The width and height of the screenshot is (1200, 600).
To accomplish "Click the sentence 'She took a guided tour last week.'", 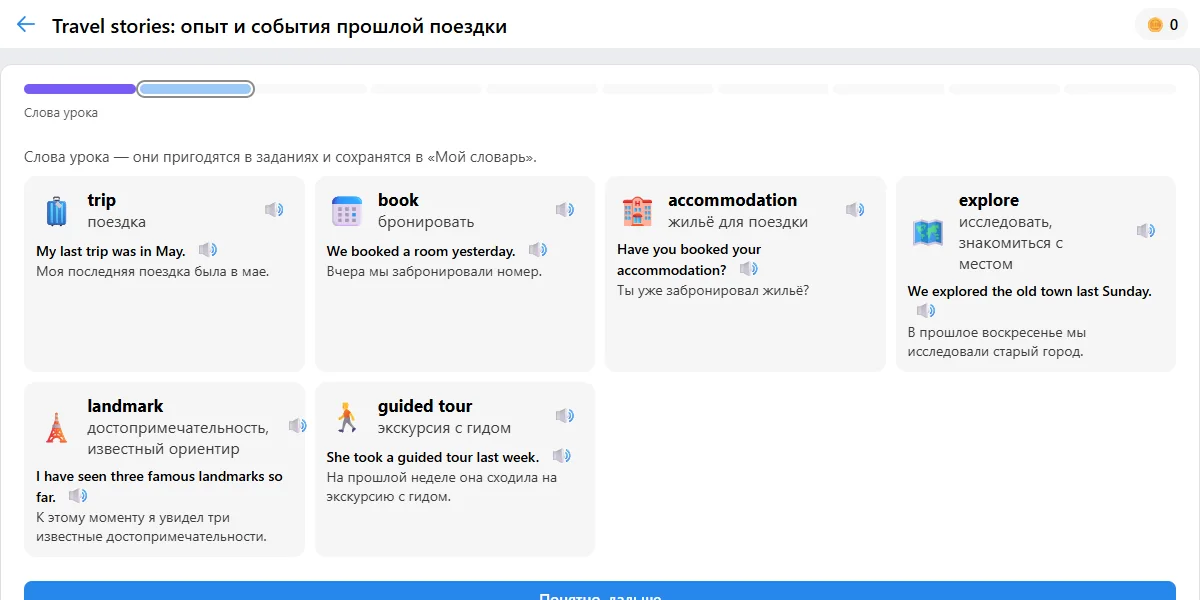I will pos(433,457).
